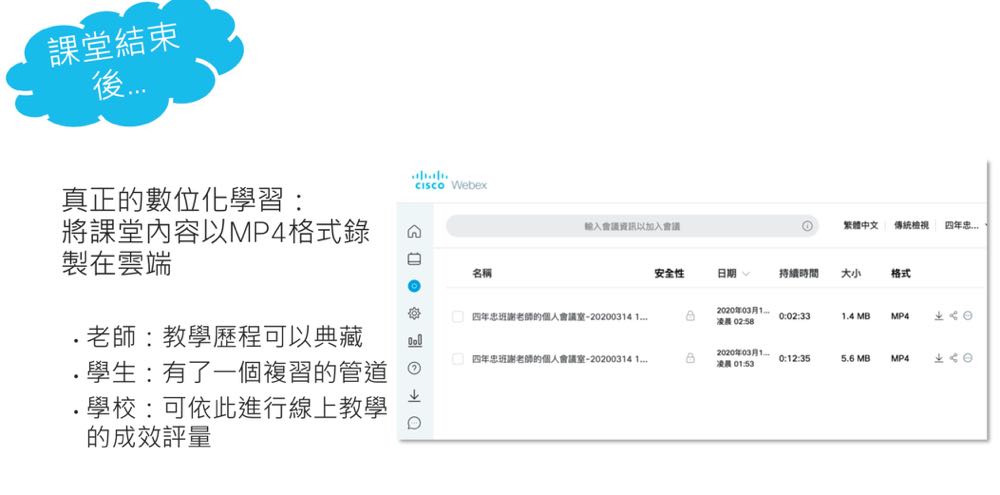Click the bullet 老師：教學歷程可以典藏

(224, 337)
